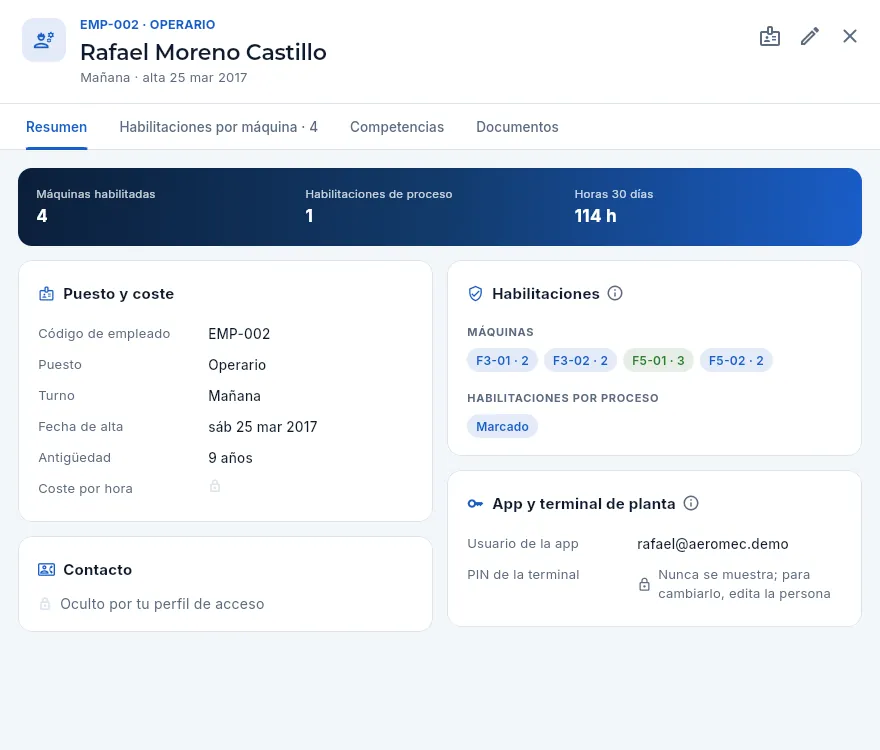Screen dimensions: 880x750
Task: Click the operator avatar icon beside the name
Action: point(44,40)
